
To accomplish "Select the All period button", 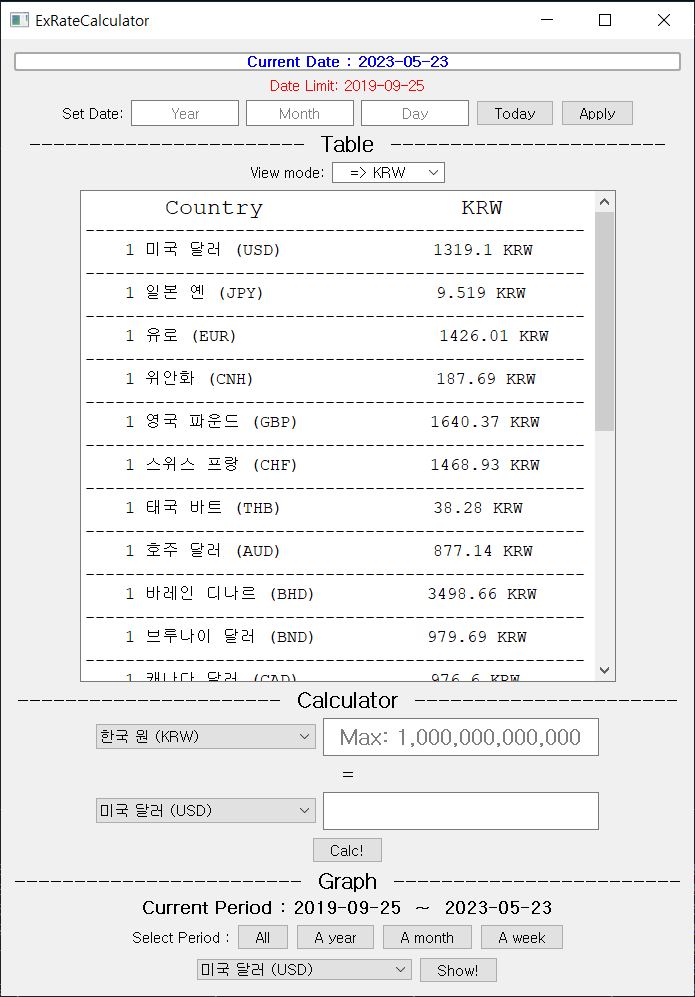I will (x=263, y=937).
